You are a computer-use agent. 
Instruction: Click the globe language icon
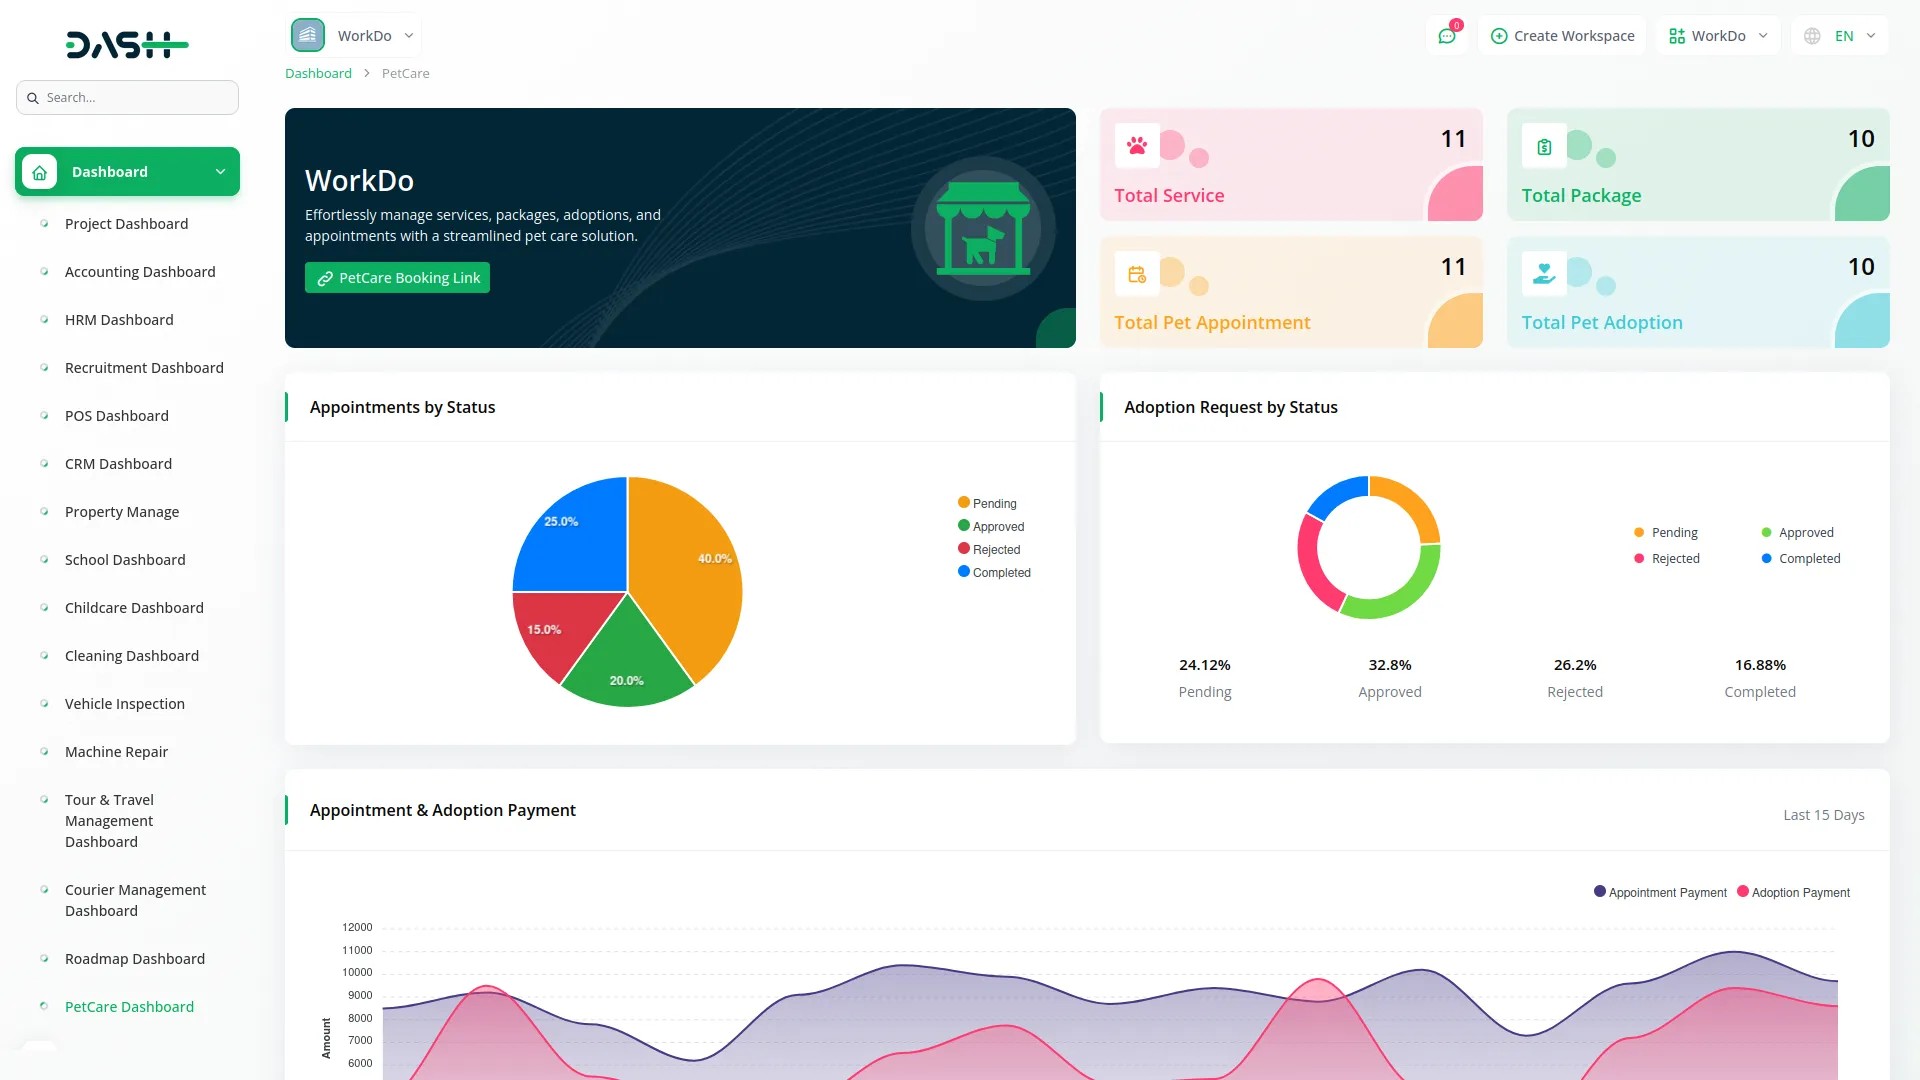point(1812,36)
